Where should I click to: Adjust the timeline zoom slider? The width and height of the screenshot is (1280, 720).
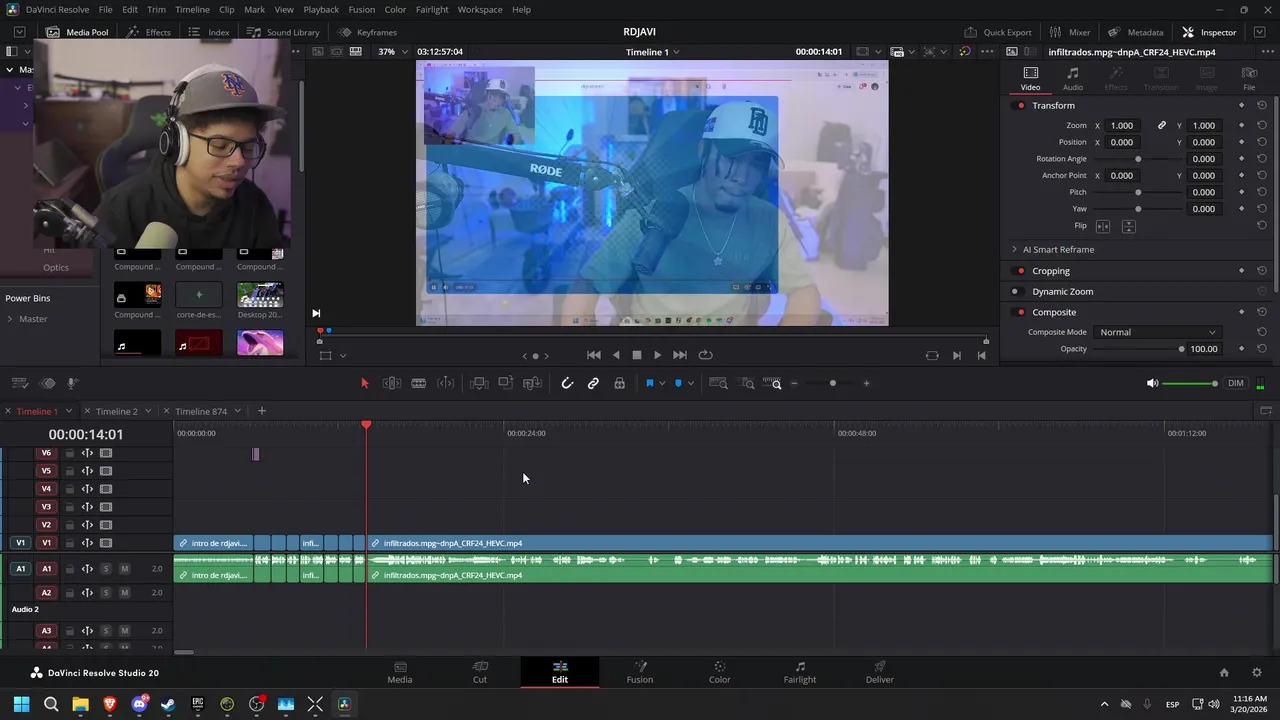832,383
